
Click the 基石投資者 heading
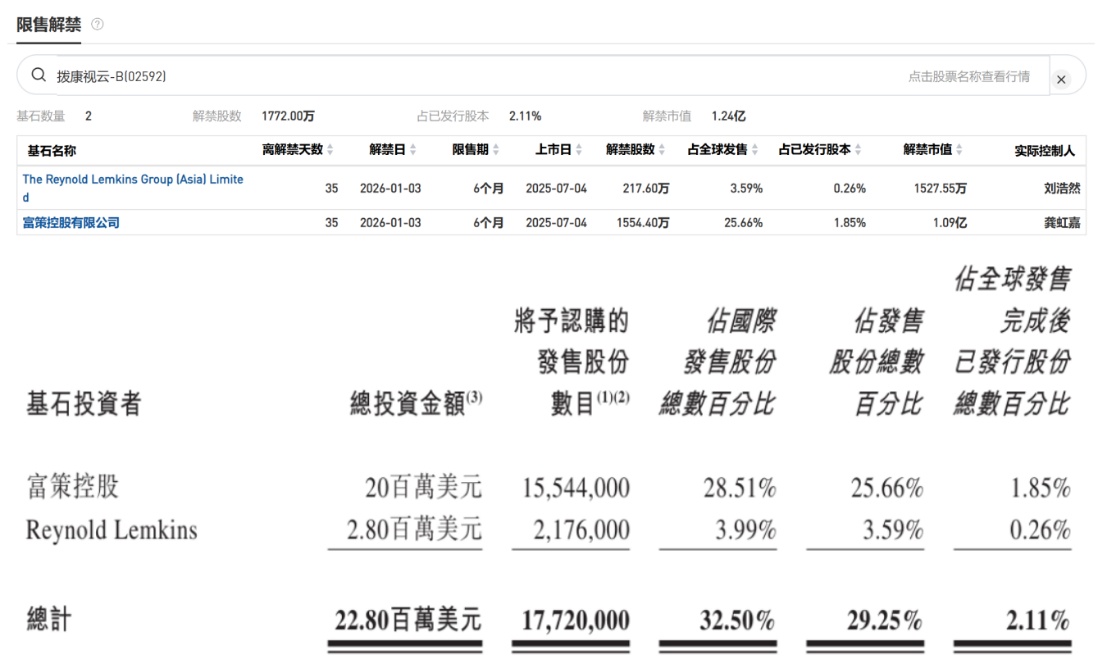(84, 404)
